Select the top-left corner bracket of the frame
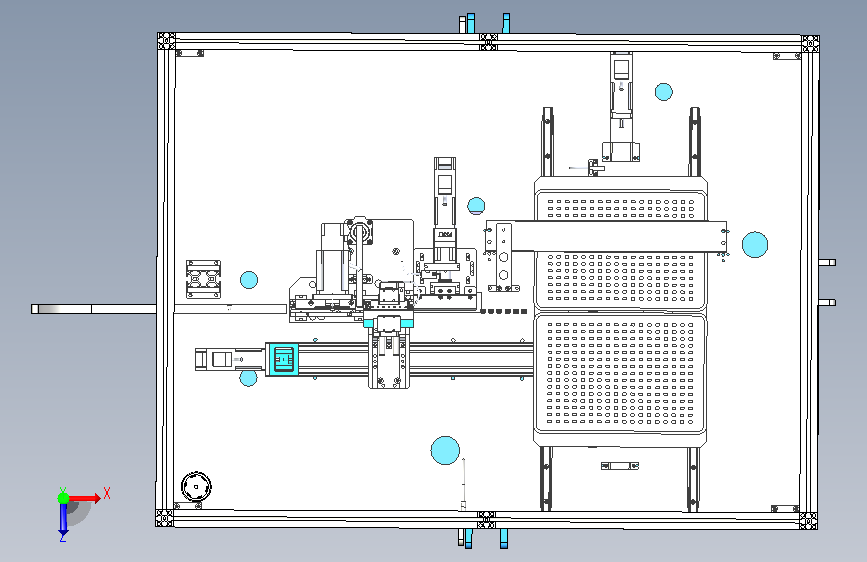Image resolution: width=867 pixels, height=562 pixels. pyautogui.click(x=166, y=41)
